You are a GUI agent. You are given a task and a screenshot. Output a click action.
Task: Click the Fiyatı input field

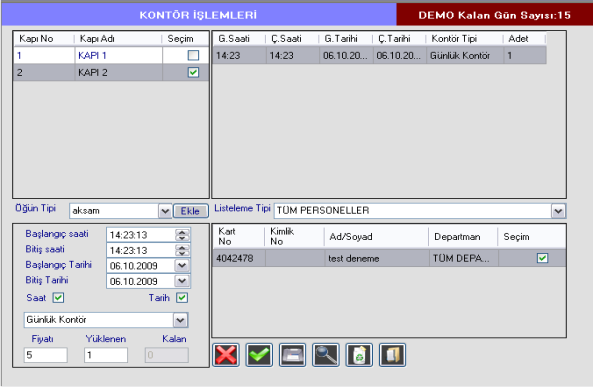tap(45, 355)
